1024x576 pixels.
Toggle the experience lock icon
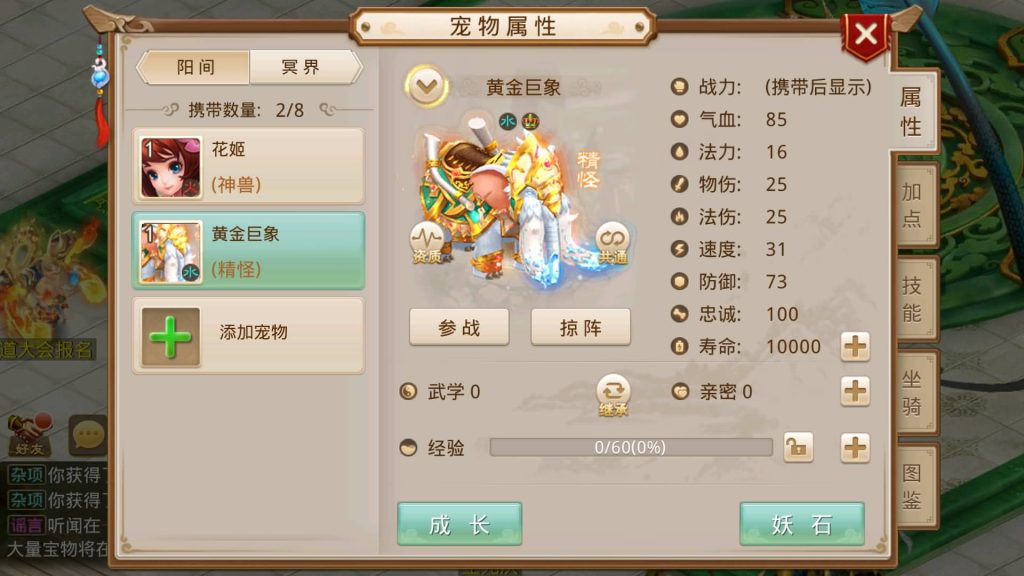point(798,448)
